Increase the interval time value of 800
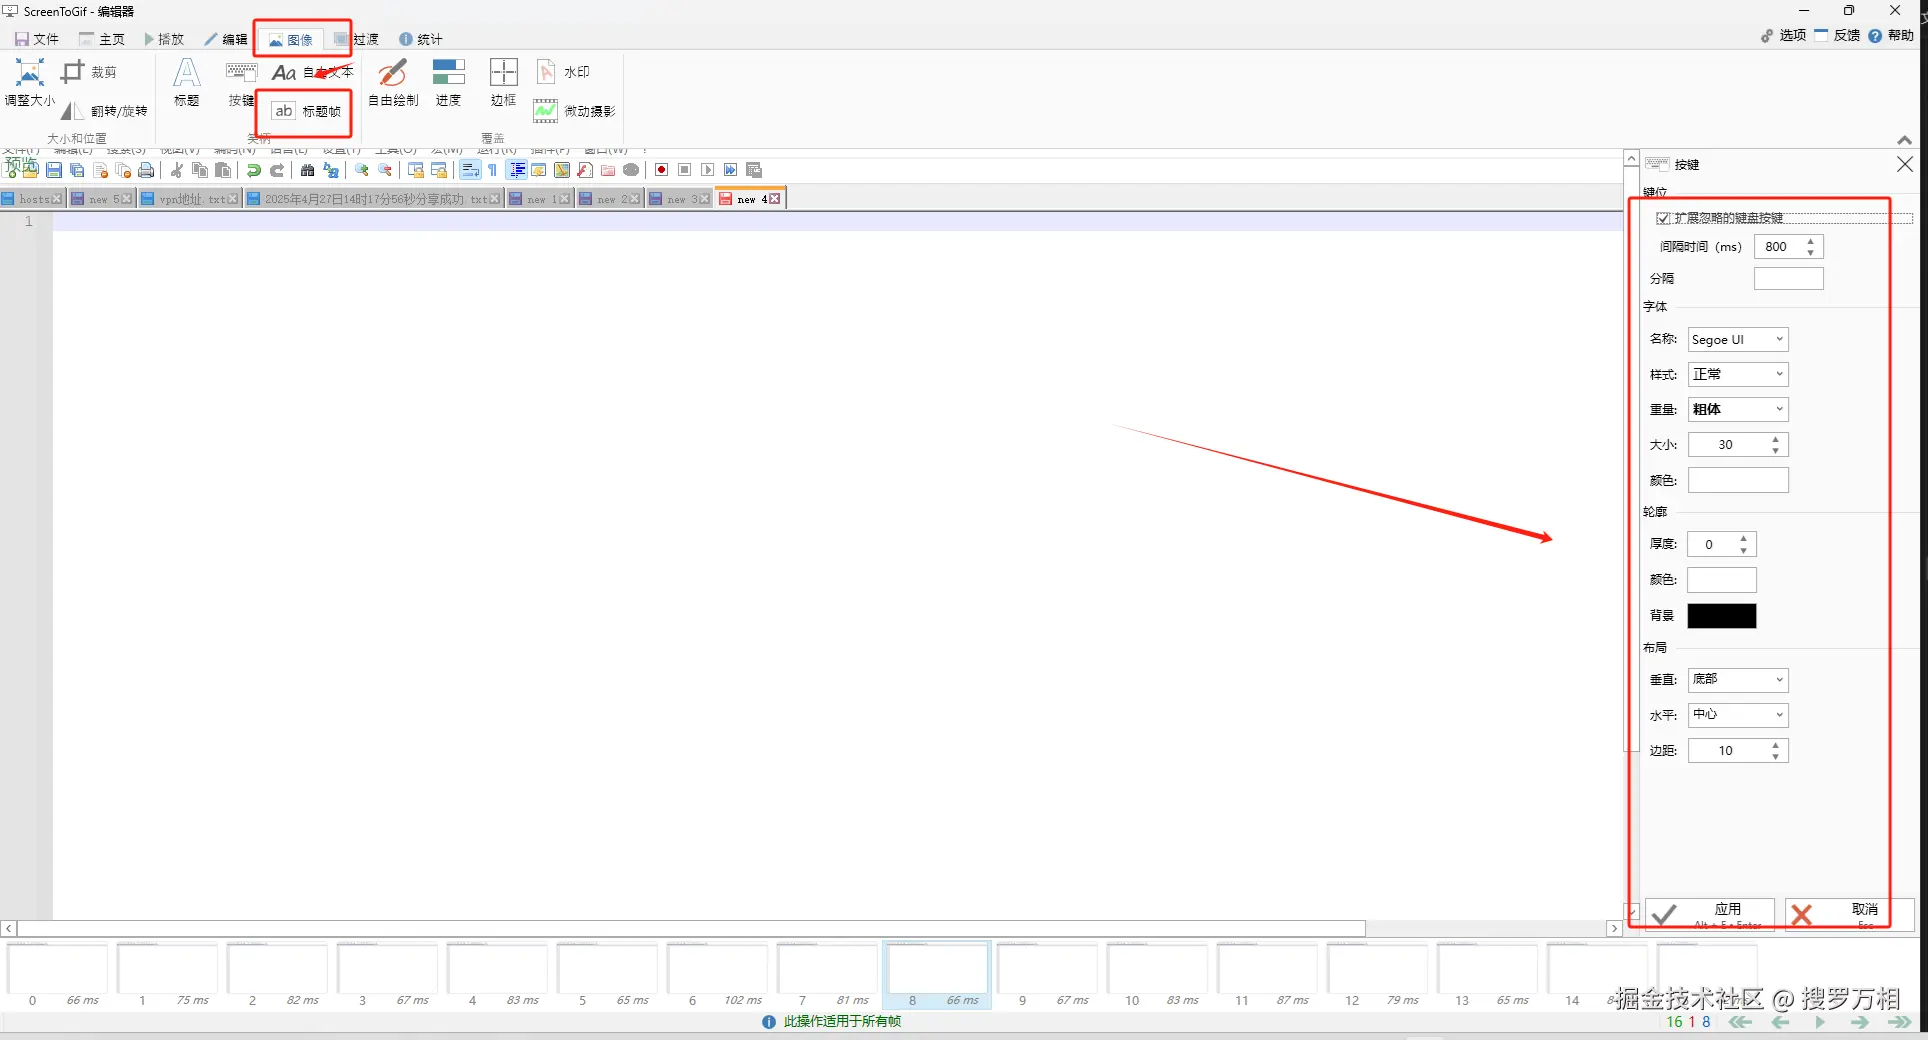The height and width of the screenshot is (1040, 1928). coord(1811,241)
